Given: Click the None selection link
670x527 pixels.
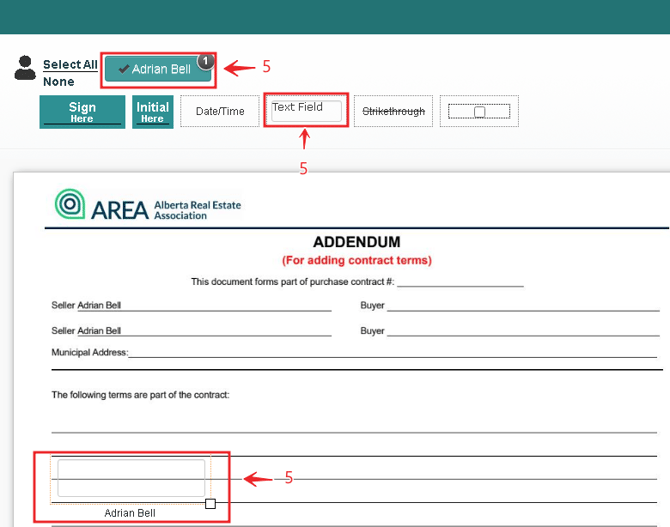Looking at the screenshot, I should pos(58,82).
